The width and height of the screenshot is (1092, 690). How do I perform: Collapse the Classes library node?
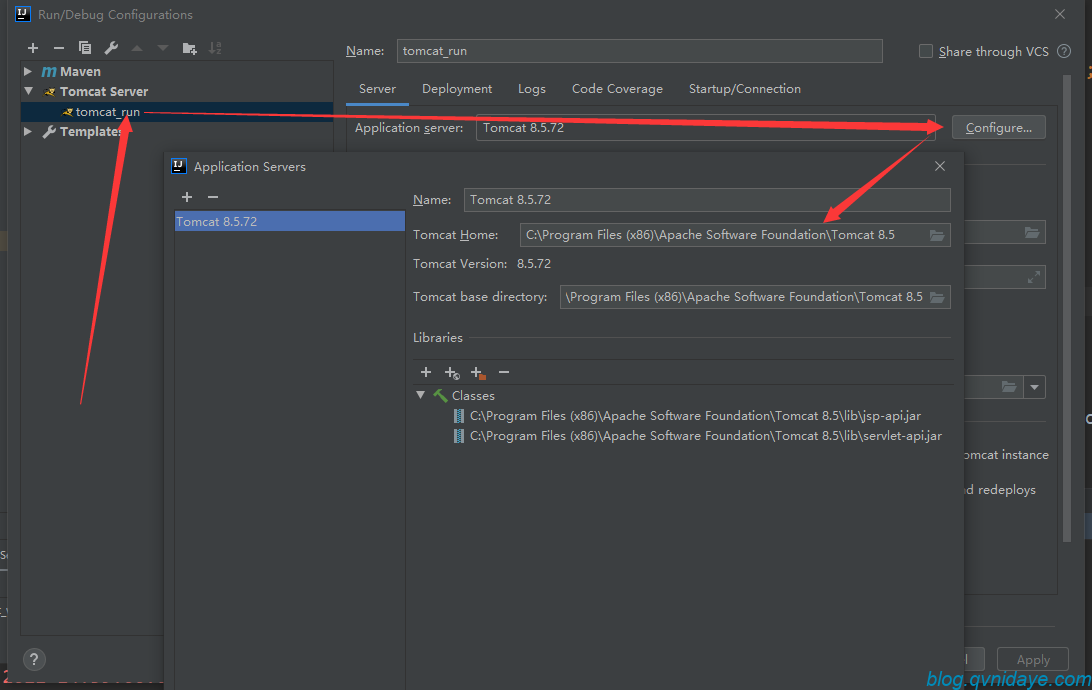pyautogui.click(x=421, y=395)
